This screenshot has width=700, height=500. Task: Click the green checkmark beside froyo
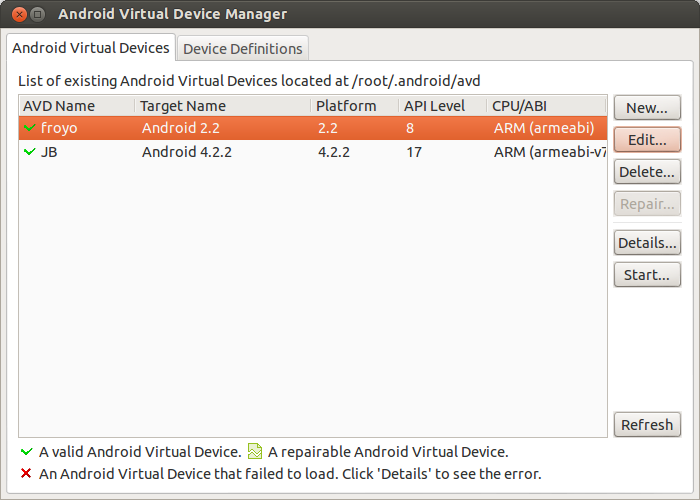pos(29,128)
